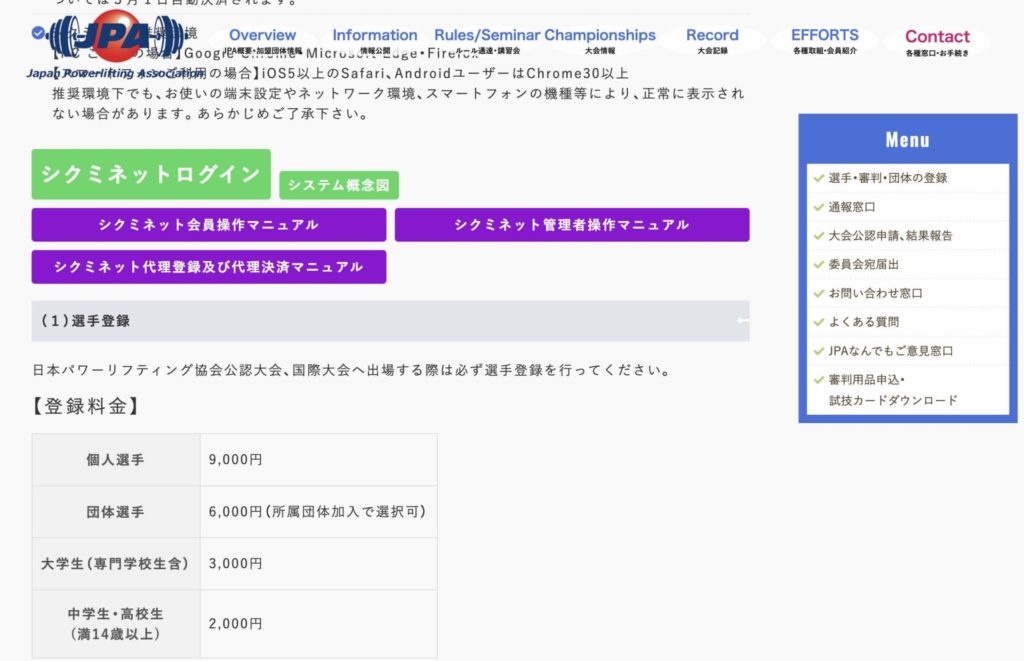
Task: Open the Contact menu item
Action: 937,41
